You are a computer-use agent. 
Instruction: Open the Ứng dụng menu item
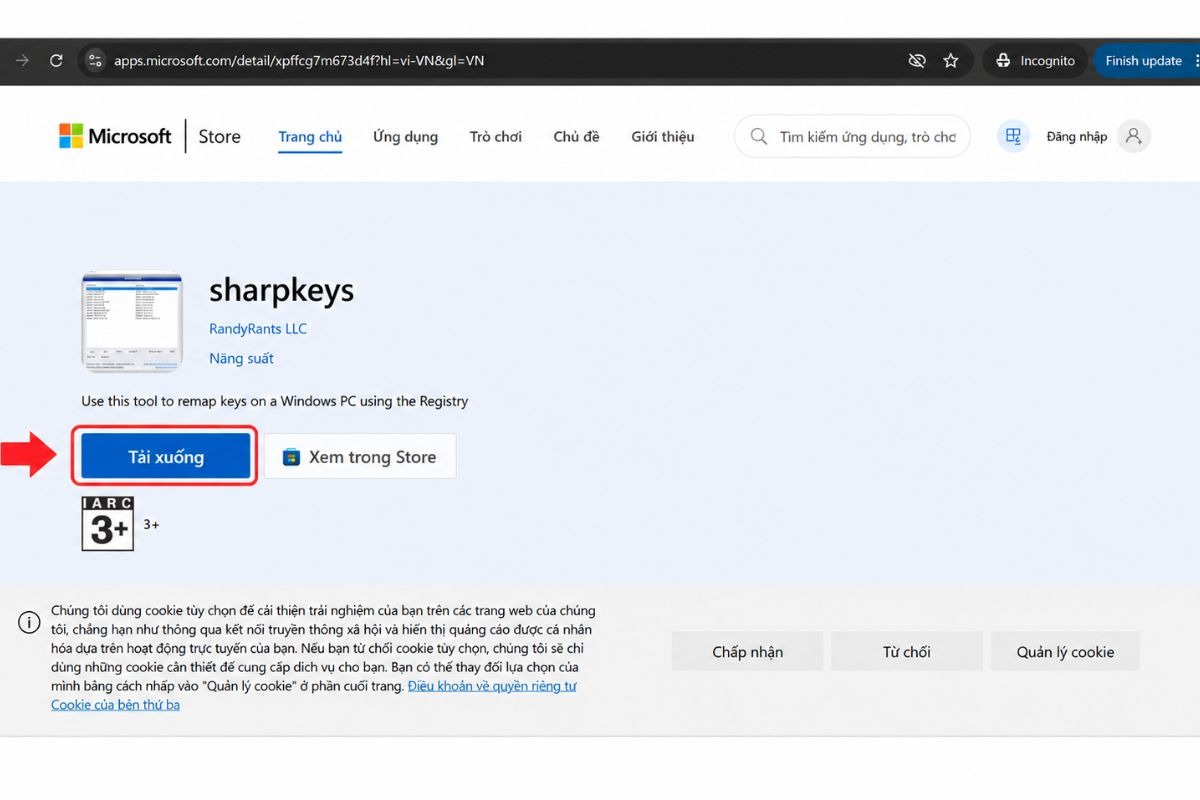pyautogui.click(x=405, y=137)
